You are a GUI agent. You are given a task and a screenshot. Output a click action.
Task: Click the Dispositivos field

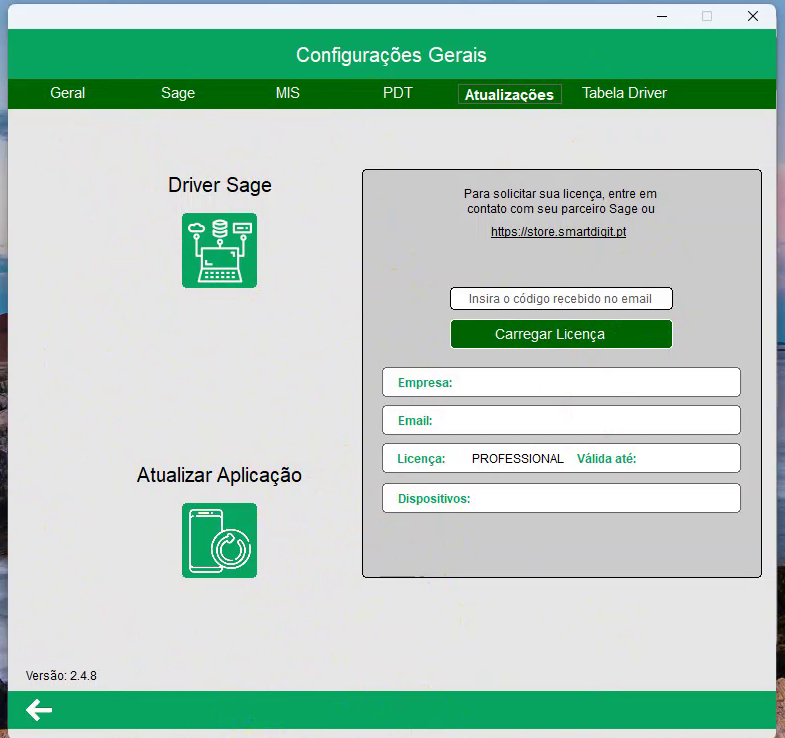pos(561,498)
